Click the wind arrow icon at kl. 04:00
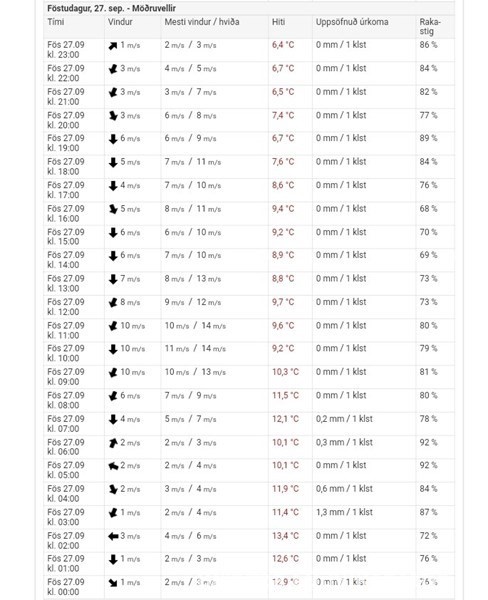This screenshot has width=488, height=600. coord(113,489)
